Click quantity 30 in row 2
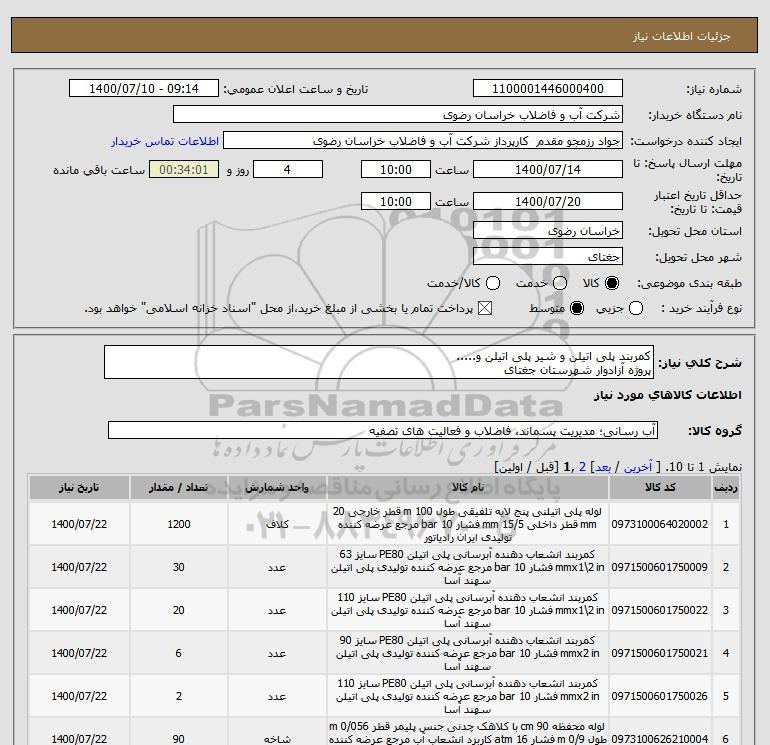 [178, 567]
